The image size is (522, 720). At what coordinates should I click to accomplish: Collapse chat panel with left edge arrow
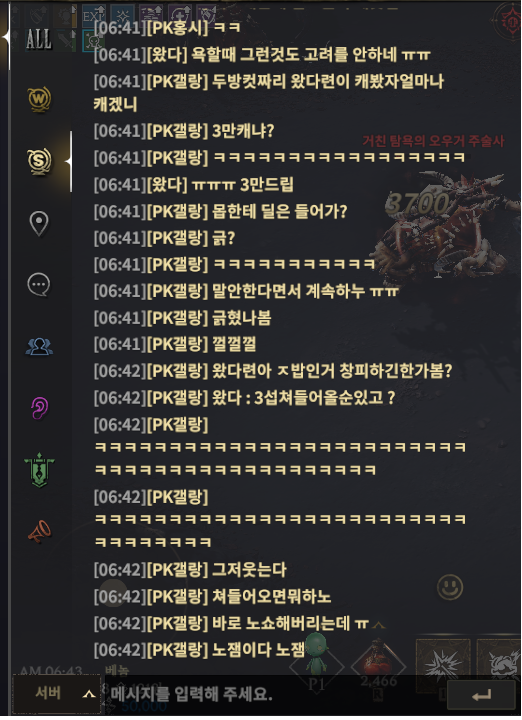[x=5, y=37]
